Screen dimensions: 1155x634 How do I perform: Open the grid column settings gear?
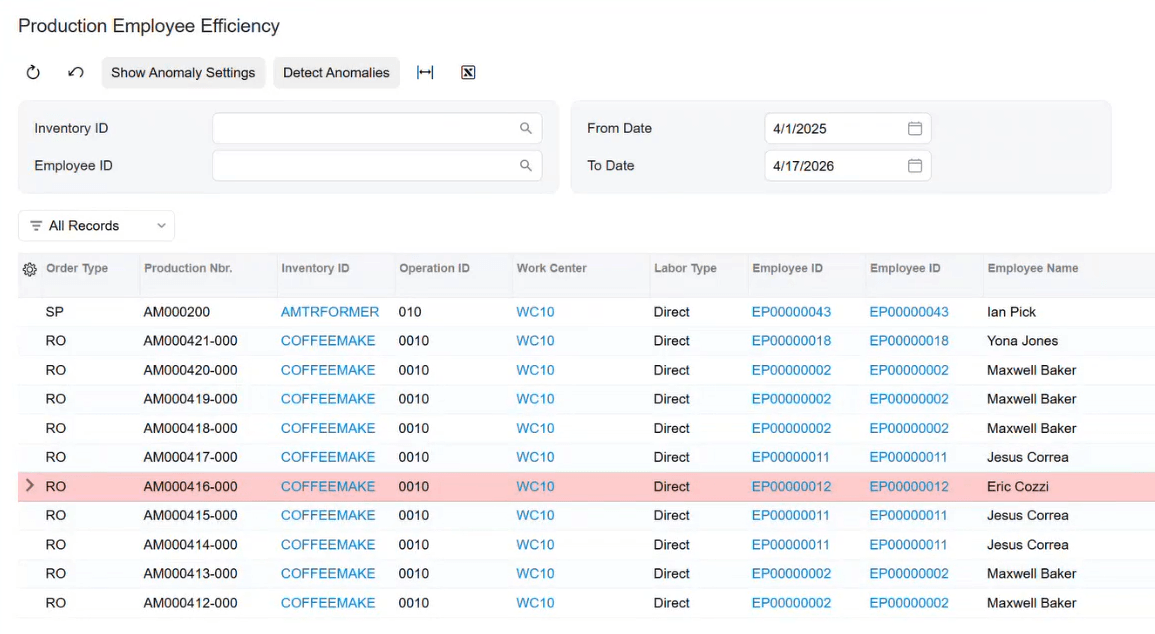click(x=29, y=270)
